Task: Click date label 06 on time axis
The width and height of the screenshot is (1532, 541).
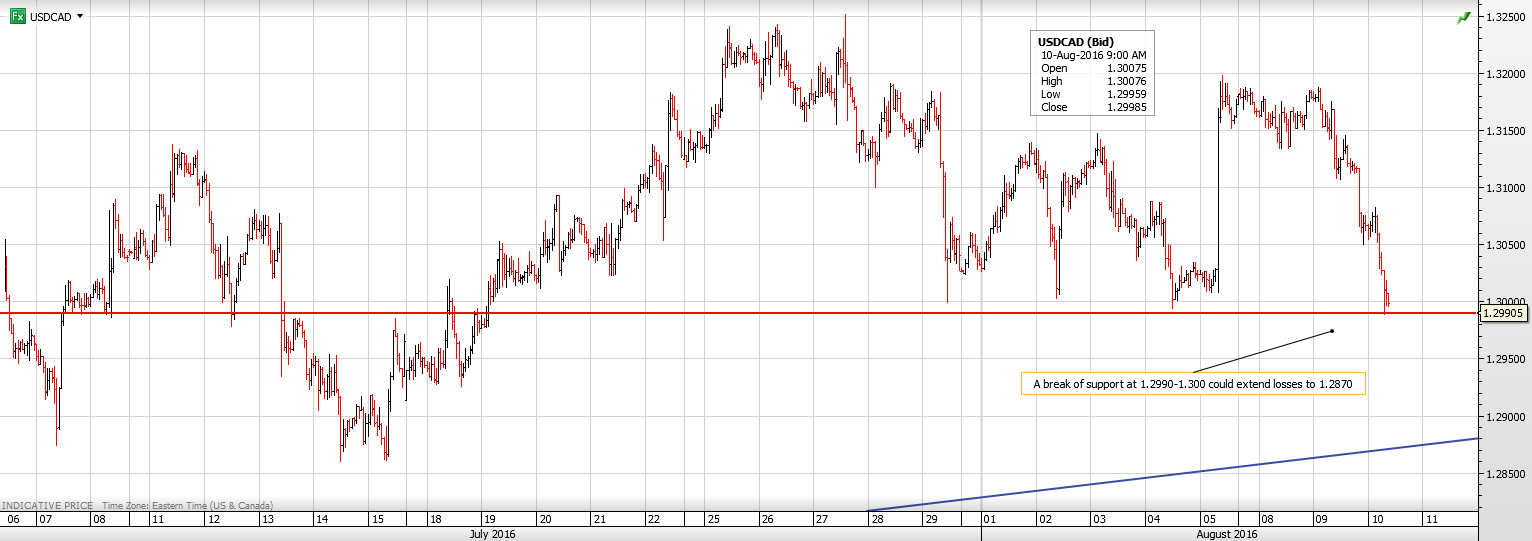Action: click(x=14, y=520)
